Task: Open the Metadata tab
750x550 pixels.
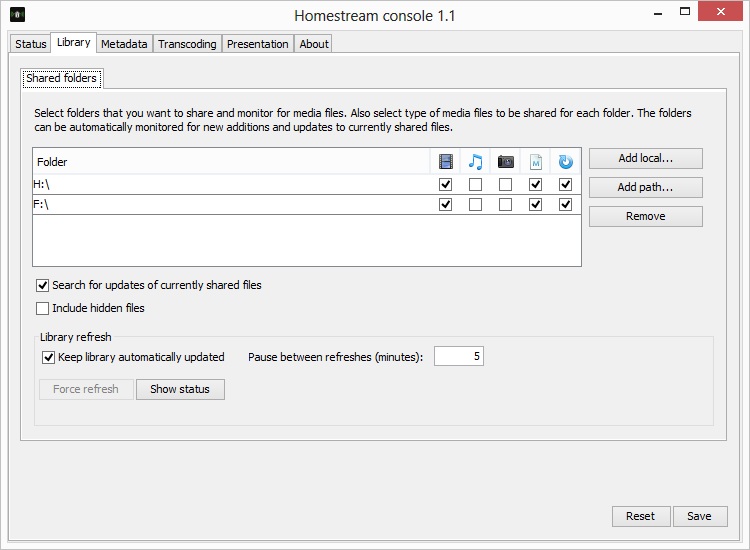Action: coord(124,44)
